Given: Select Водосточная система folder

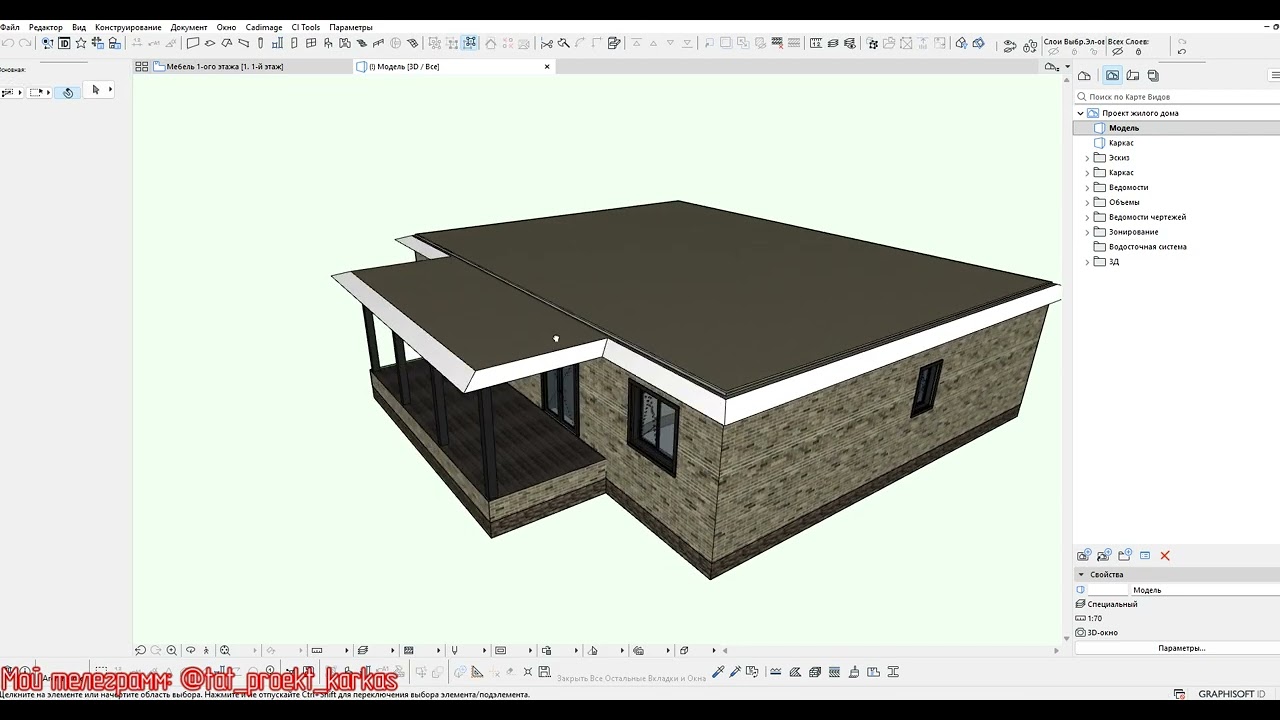Looking at the screenshot, I should coord(1148,247).
